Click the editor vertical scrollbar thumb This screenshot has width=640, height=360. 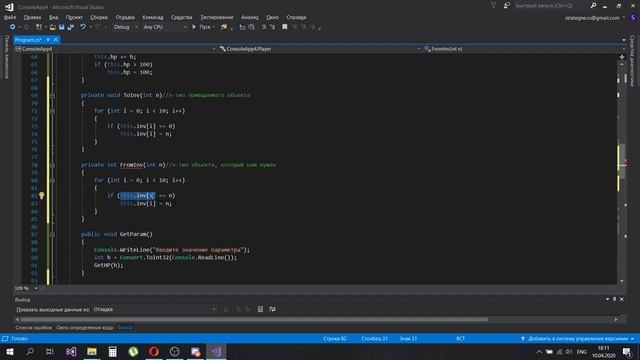[x=622, y=162]
